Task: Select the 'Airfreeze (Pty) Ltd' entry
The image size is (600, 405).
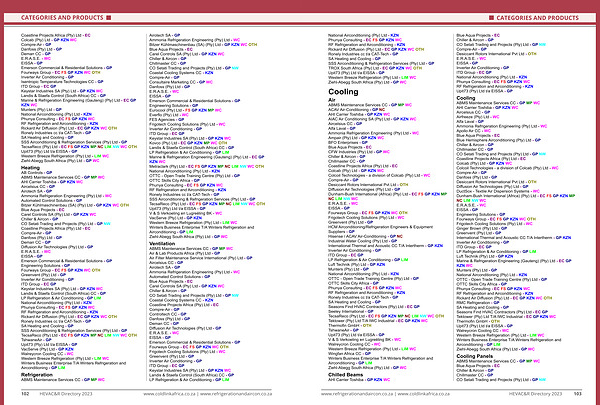Action: click(478, 117)
